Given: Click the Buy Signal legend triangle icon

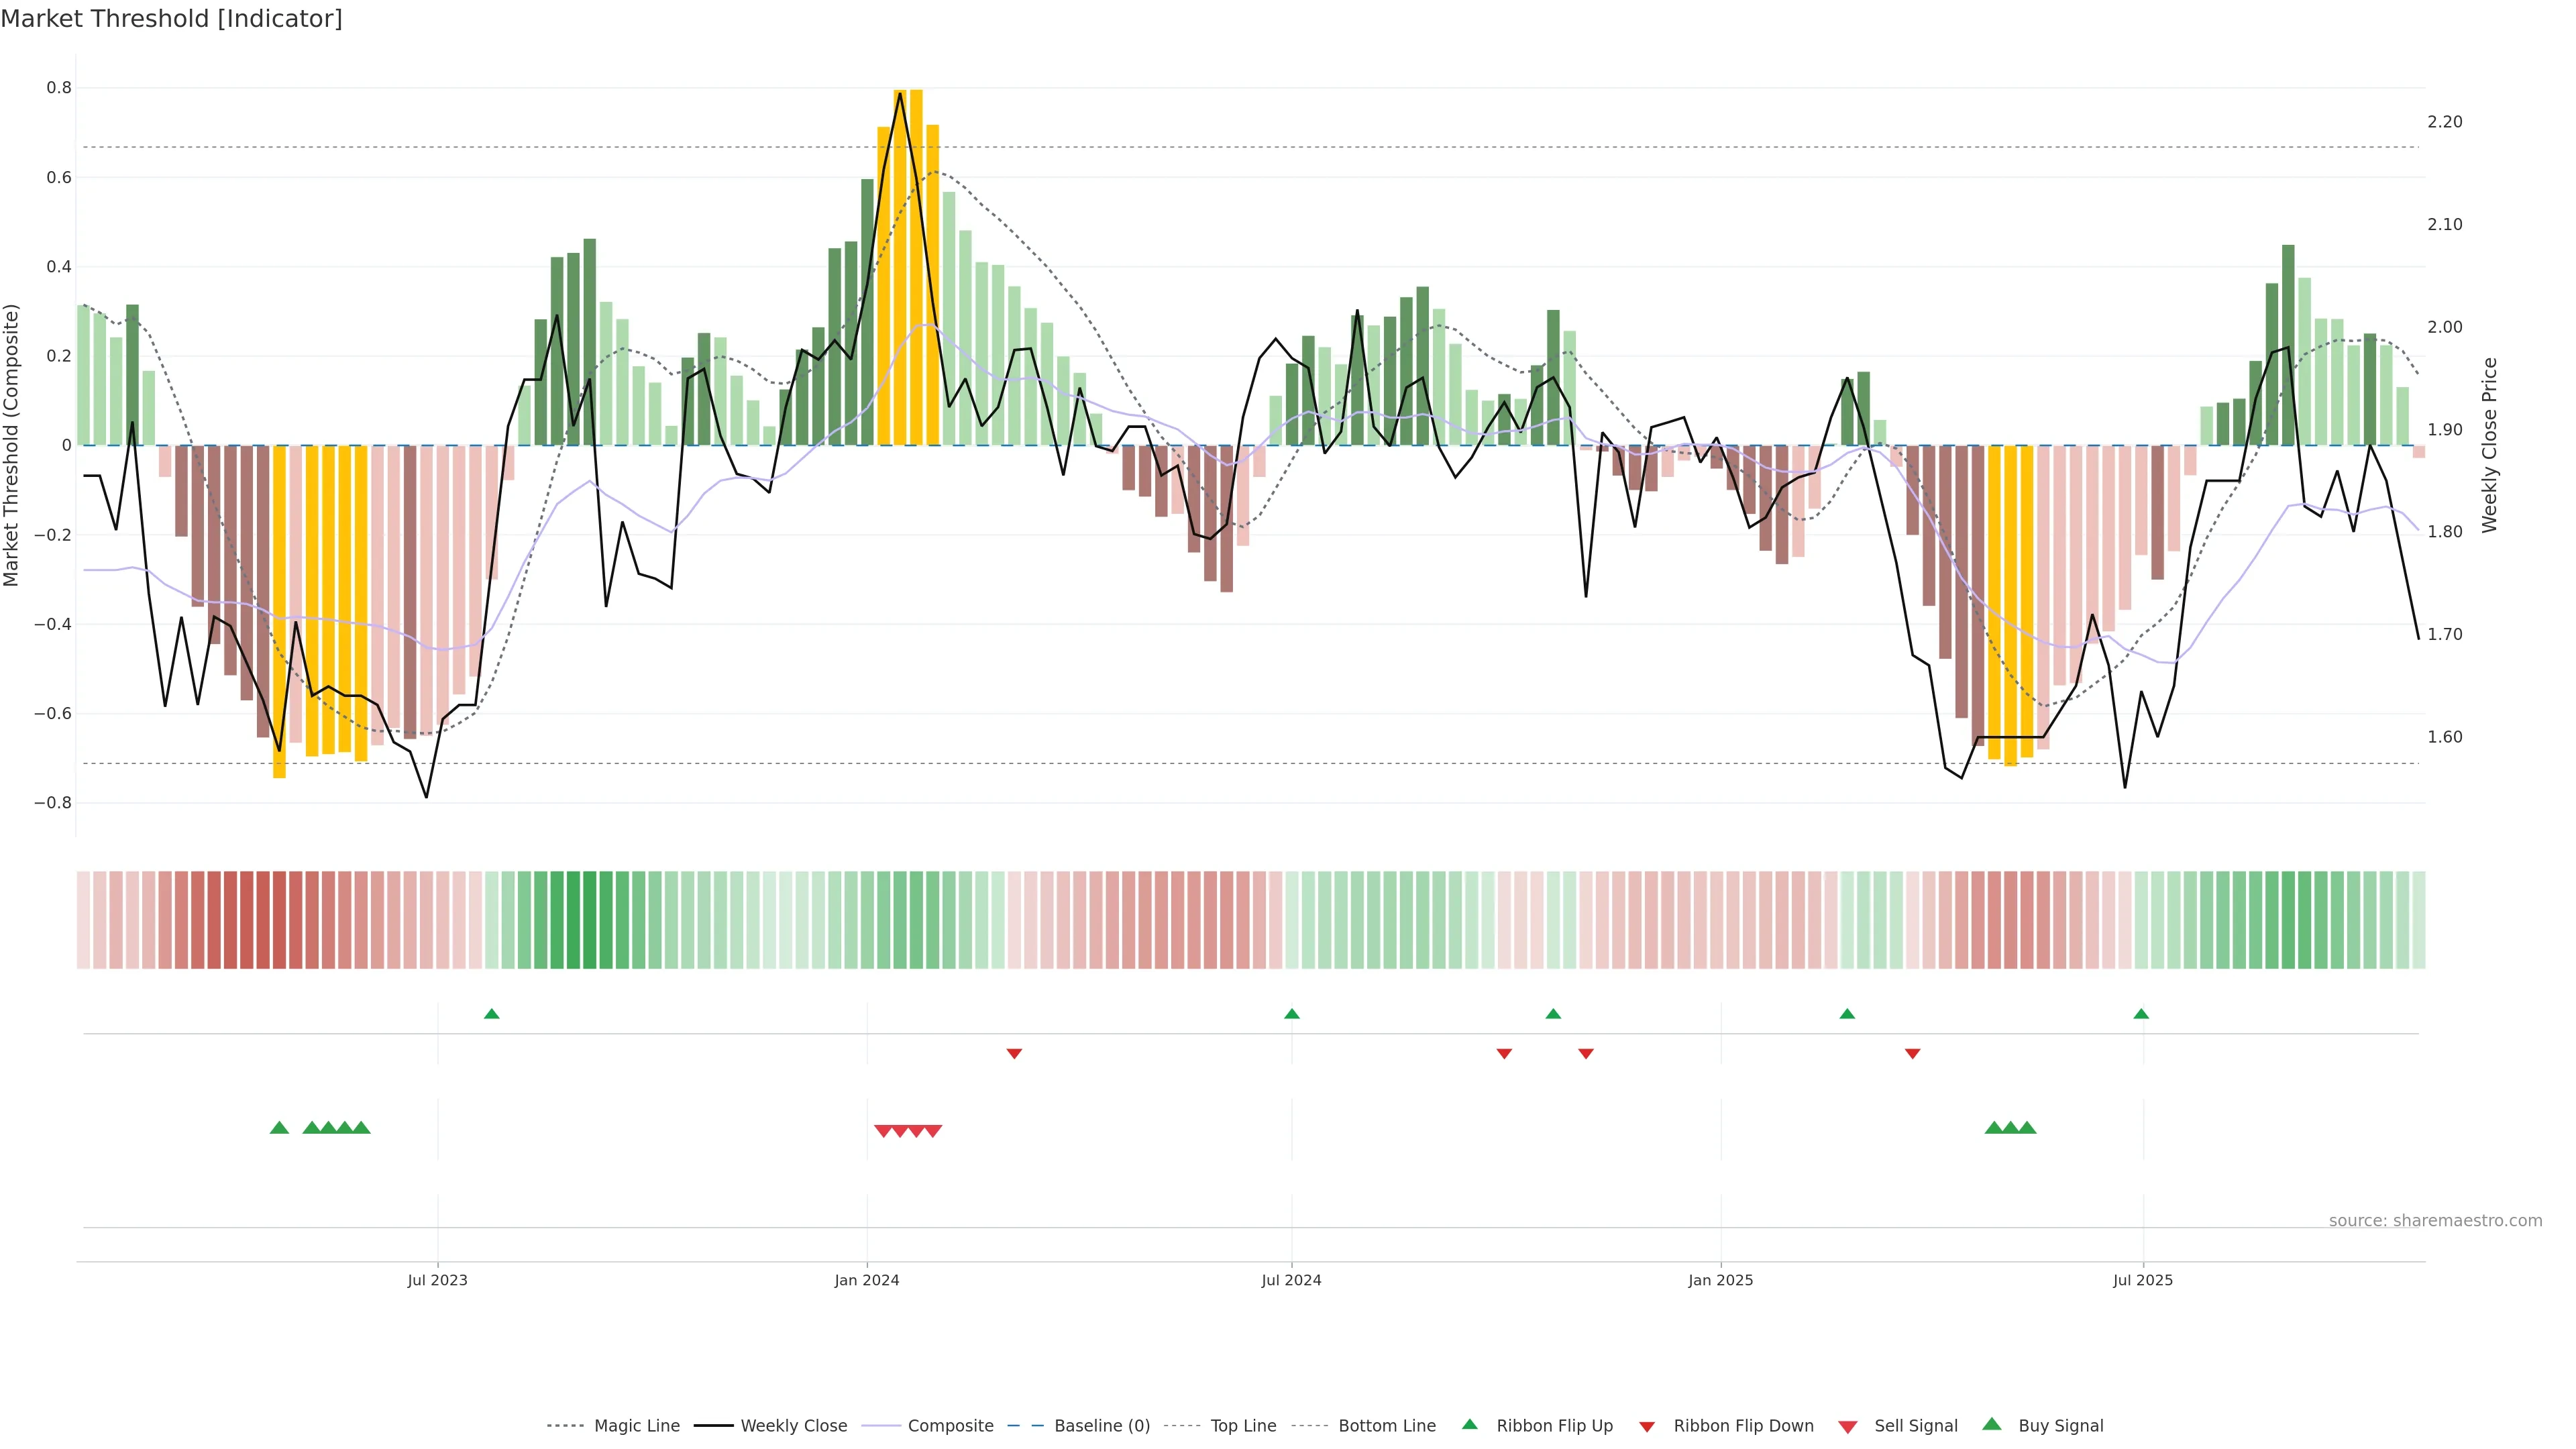Looking at the screenshot, I should coord(1991,1424).
